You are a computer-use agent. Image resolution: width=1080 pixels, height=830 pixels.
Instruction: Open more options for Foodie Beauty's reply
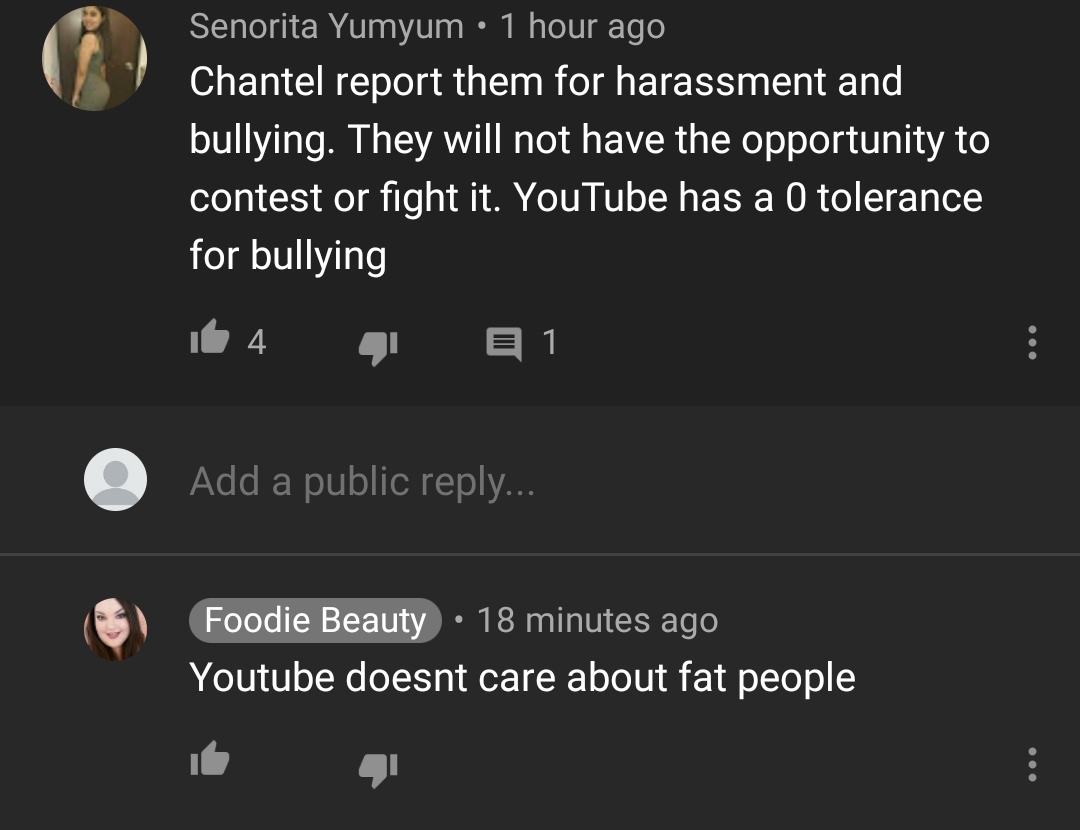pos(1032,765)
